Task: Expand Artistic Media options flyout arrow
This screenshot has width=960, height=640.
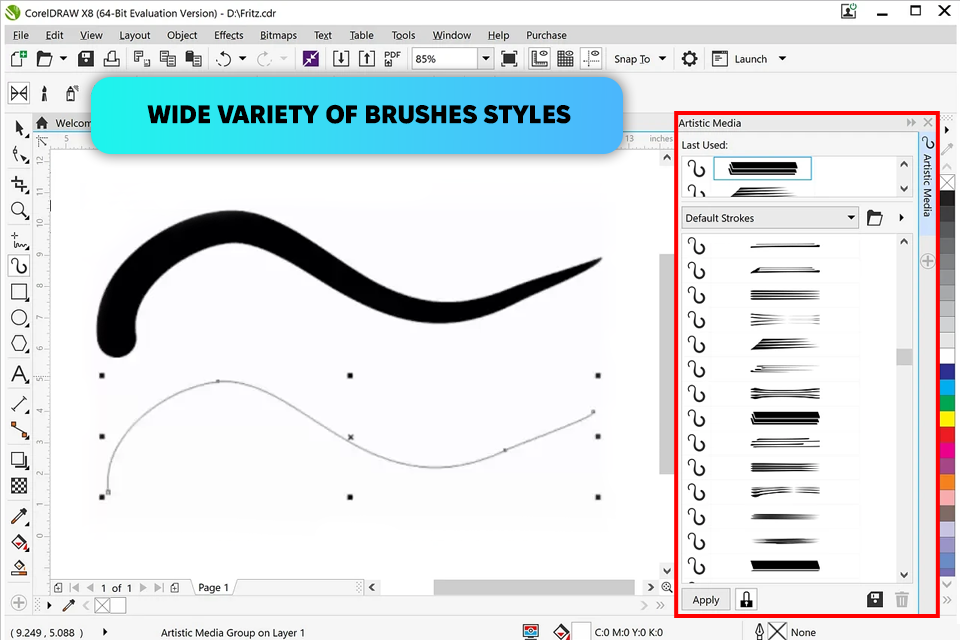Action: pyautogui.click(x=901, y=218)
